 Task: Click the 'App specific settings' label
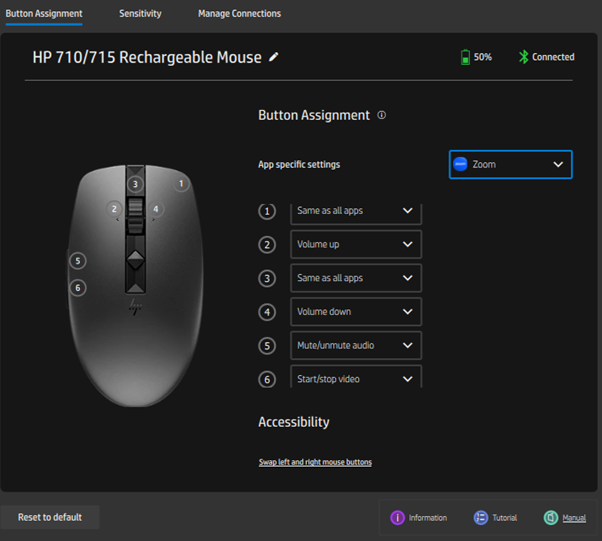(x=299, y=164)
